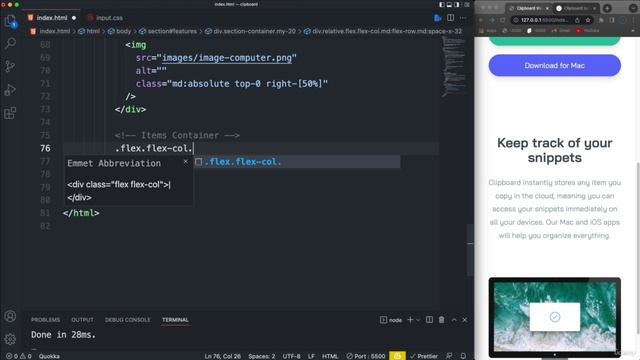Click the Port : 5500 Live Server status

pyautogui.click(x=365, y=356)
